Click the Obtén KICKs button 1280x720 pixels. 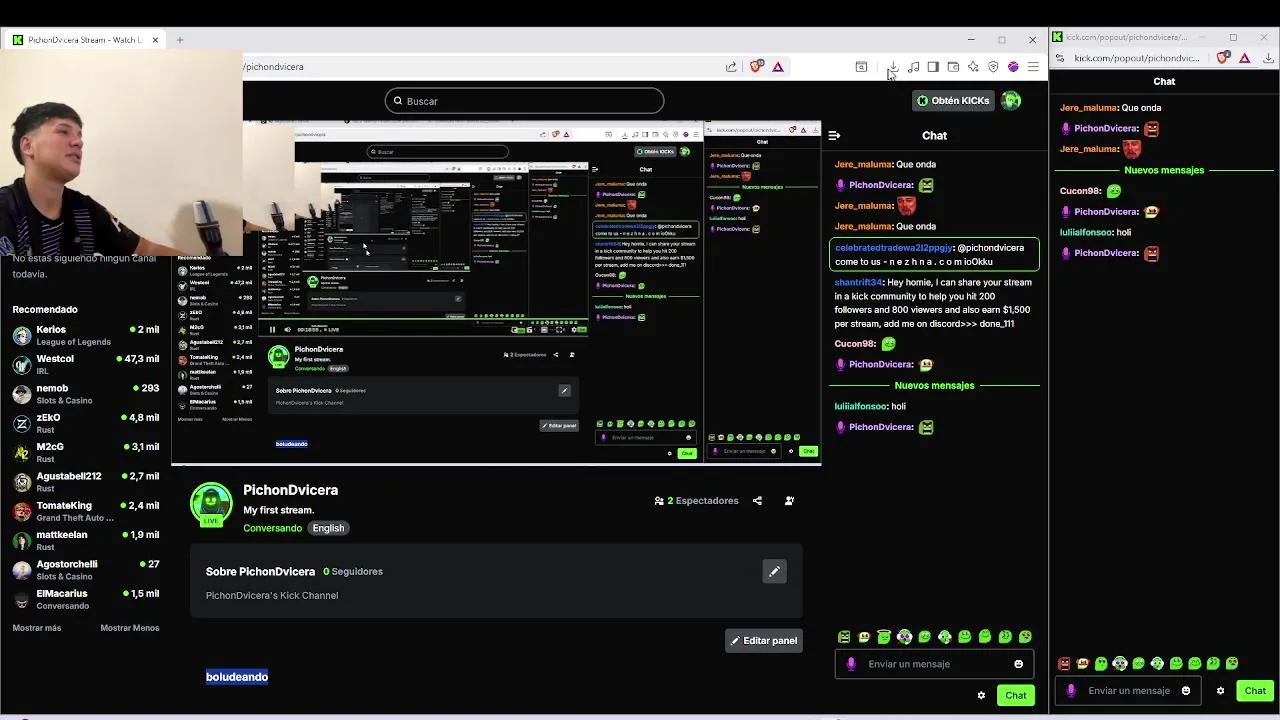tap(953, 100)
